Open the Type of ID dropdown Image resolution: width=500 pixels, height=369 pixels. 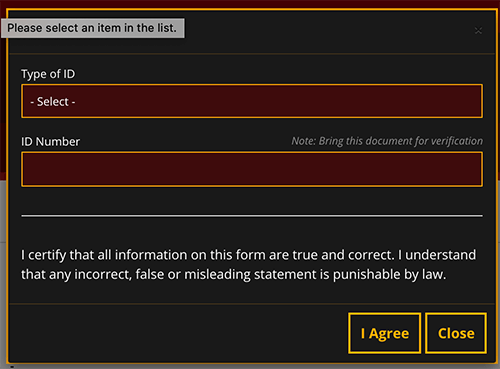coord(252,101)
